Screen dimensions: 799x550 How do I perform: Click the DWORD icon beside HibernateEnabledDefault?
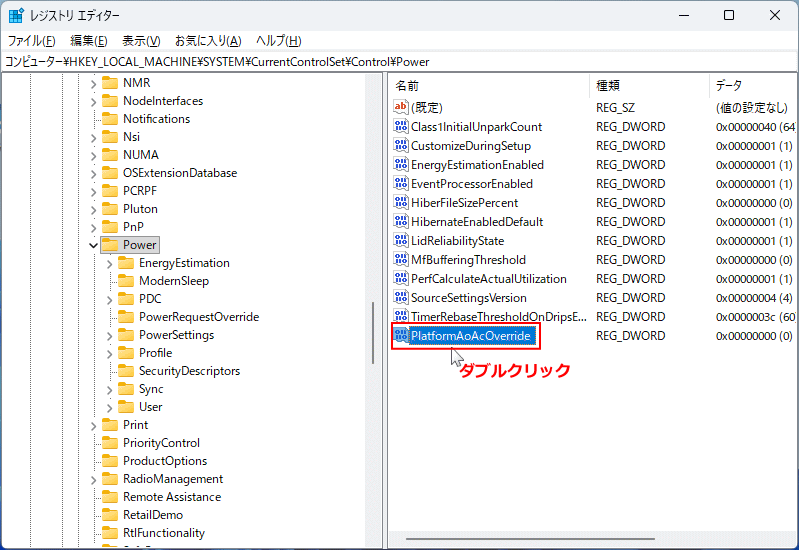(401, 222)
